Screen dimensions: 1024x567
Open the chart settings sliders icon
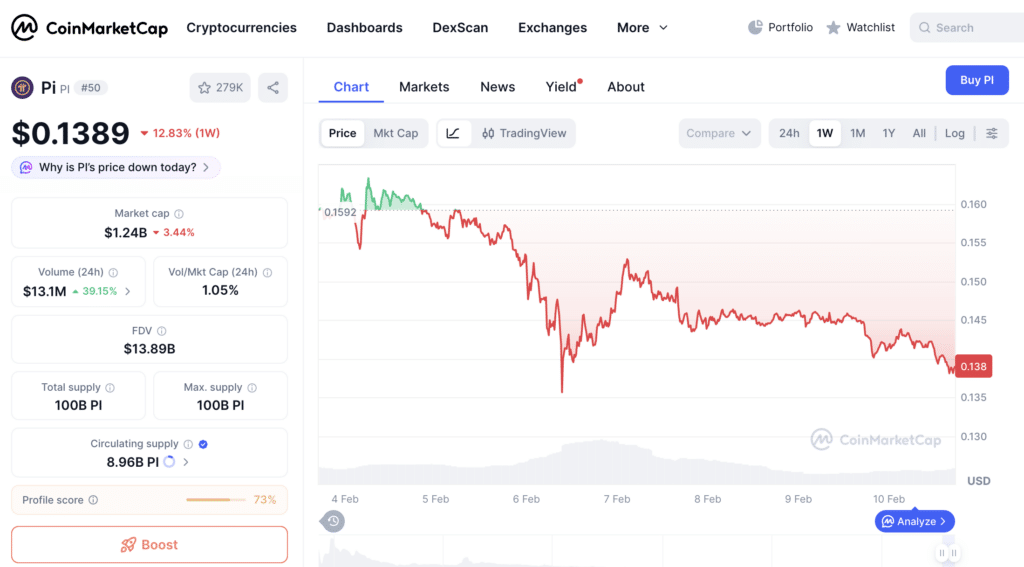tap(991, 133)
